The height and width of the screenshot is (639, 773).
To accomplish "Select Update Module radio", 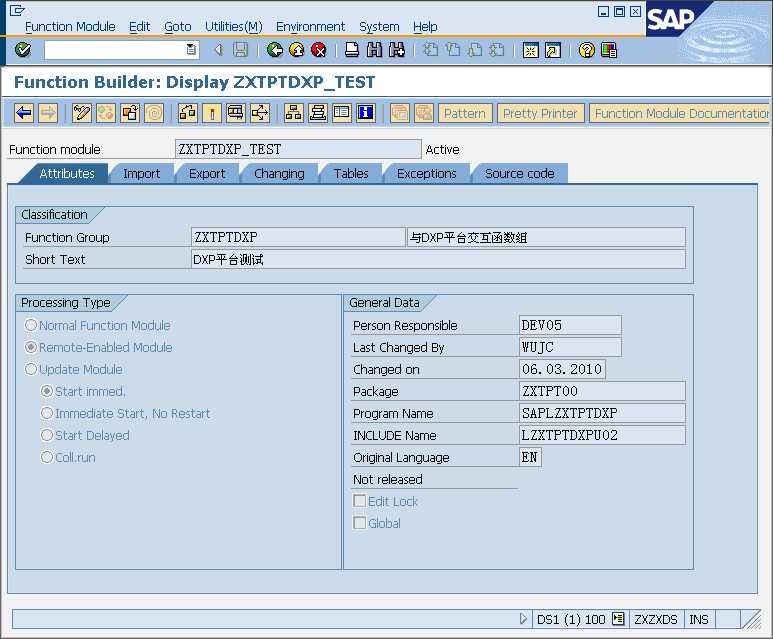I will click(31, 369).
